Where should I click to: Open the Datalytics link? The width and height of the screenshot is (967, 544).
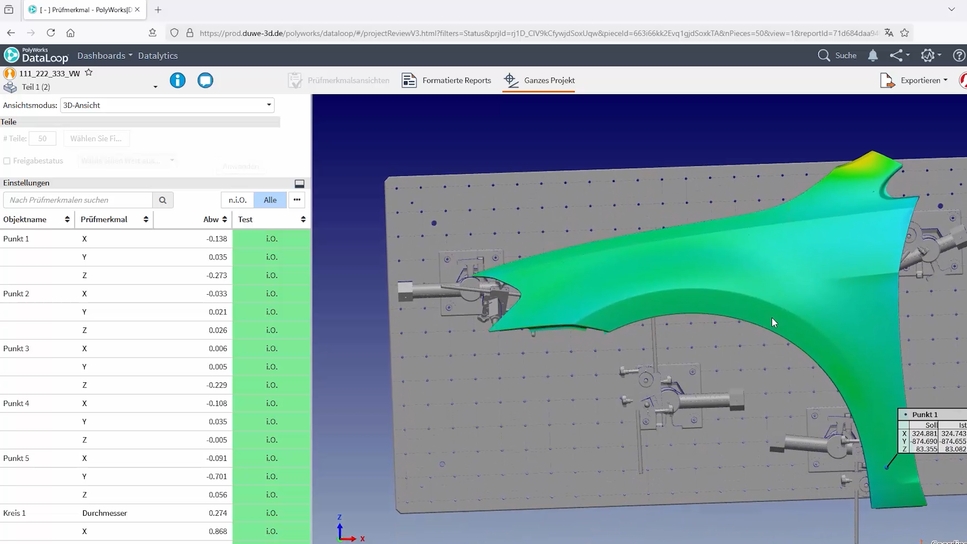[x=158, y=56]
